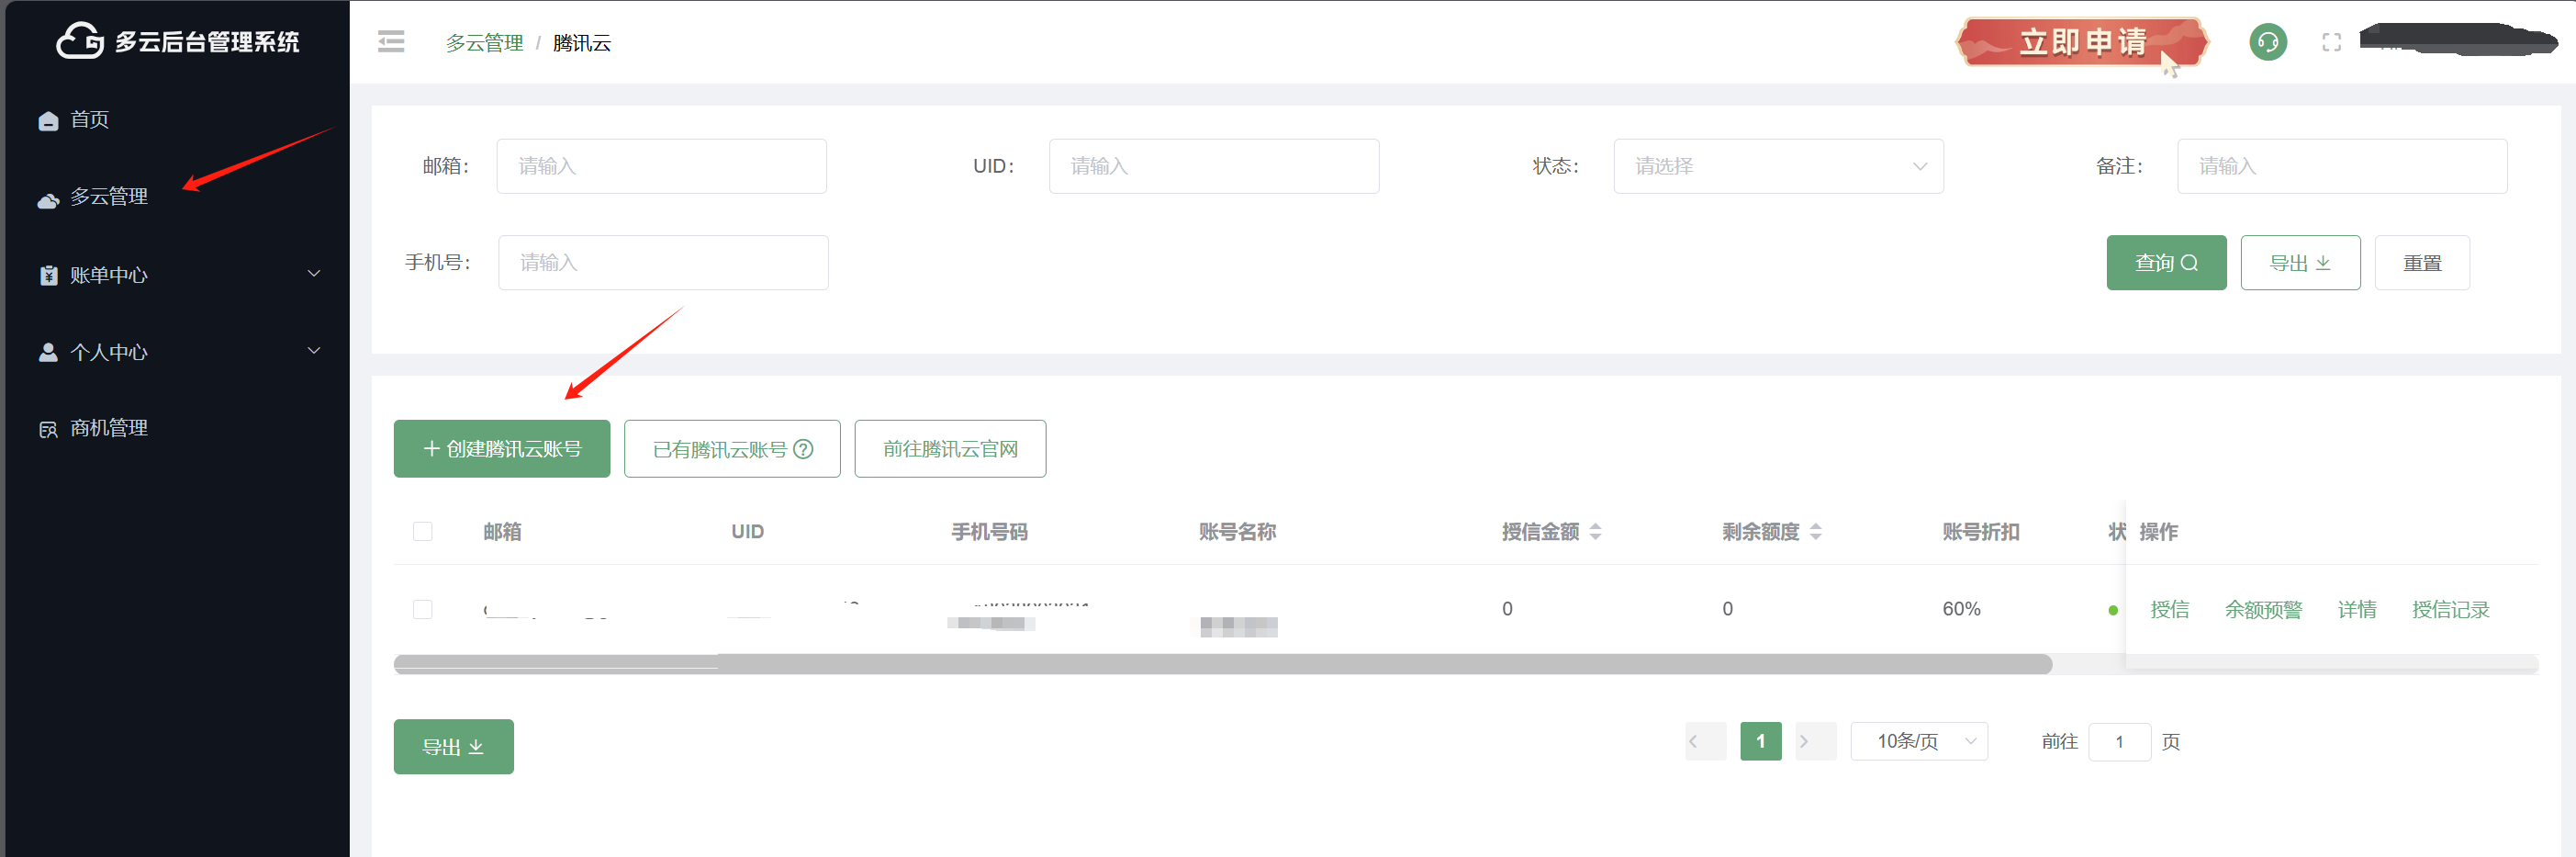Click the 创建腾讯云账号 button
This screenshot has width=2576, height=857.
point(501,449)
